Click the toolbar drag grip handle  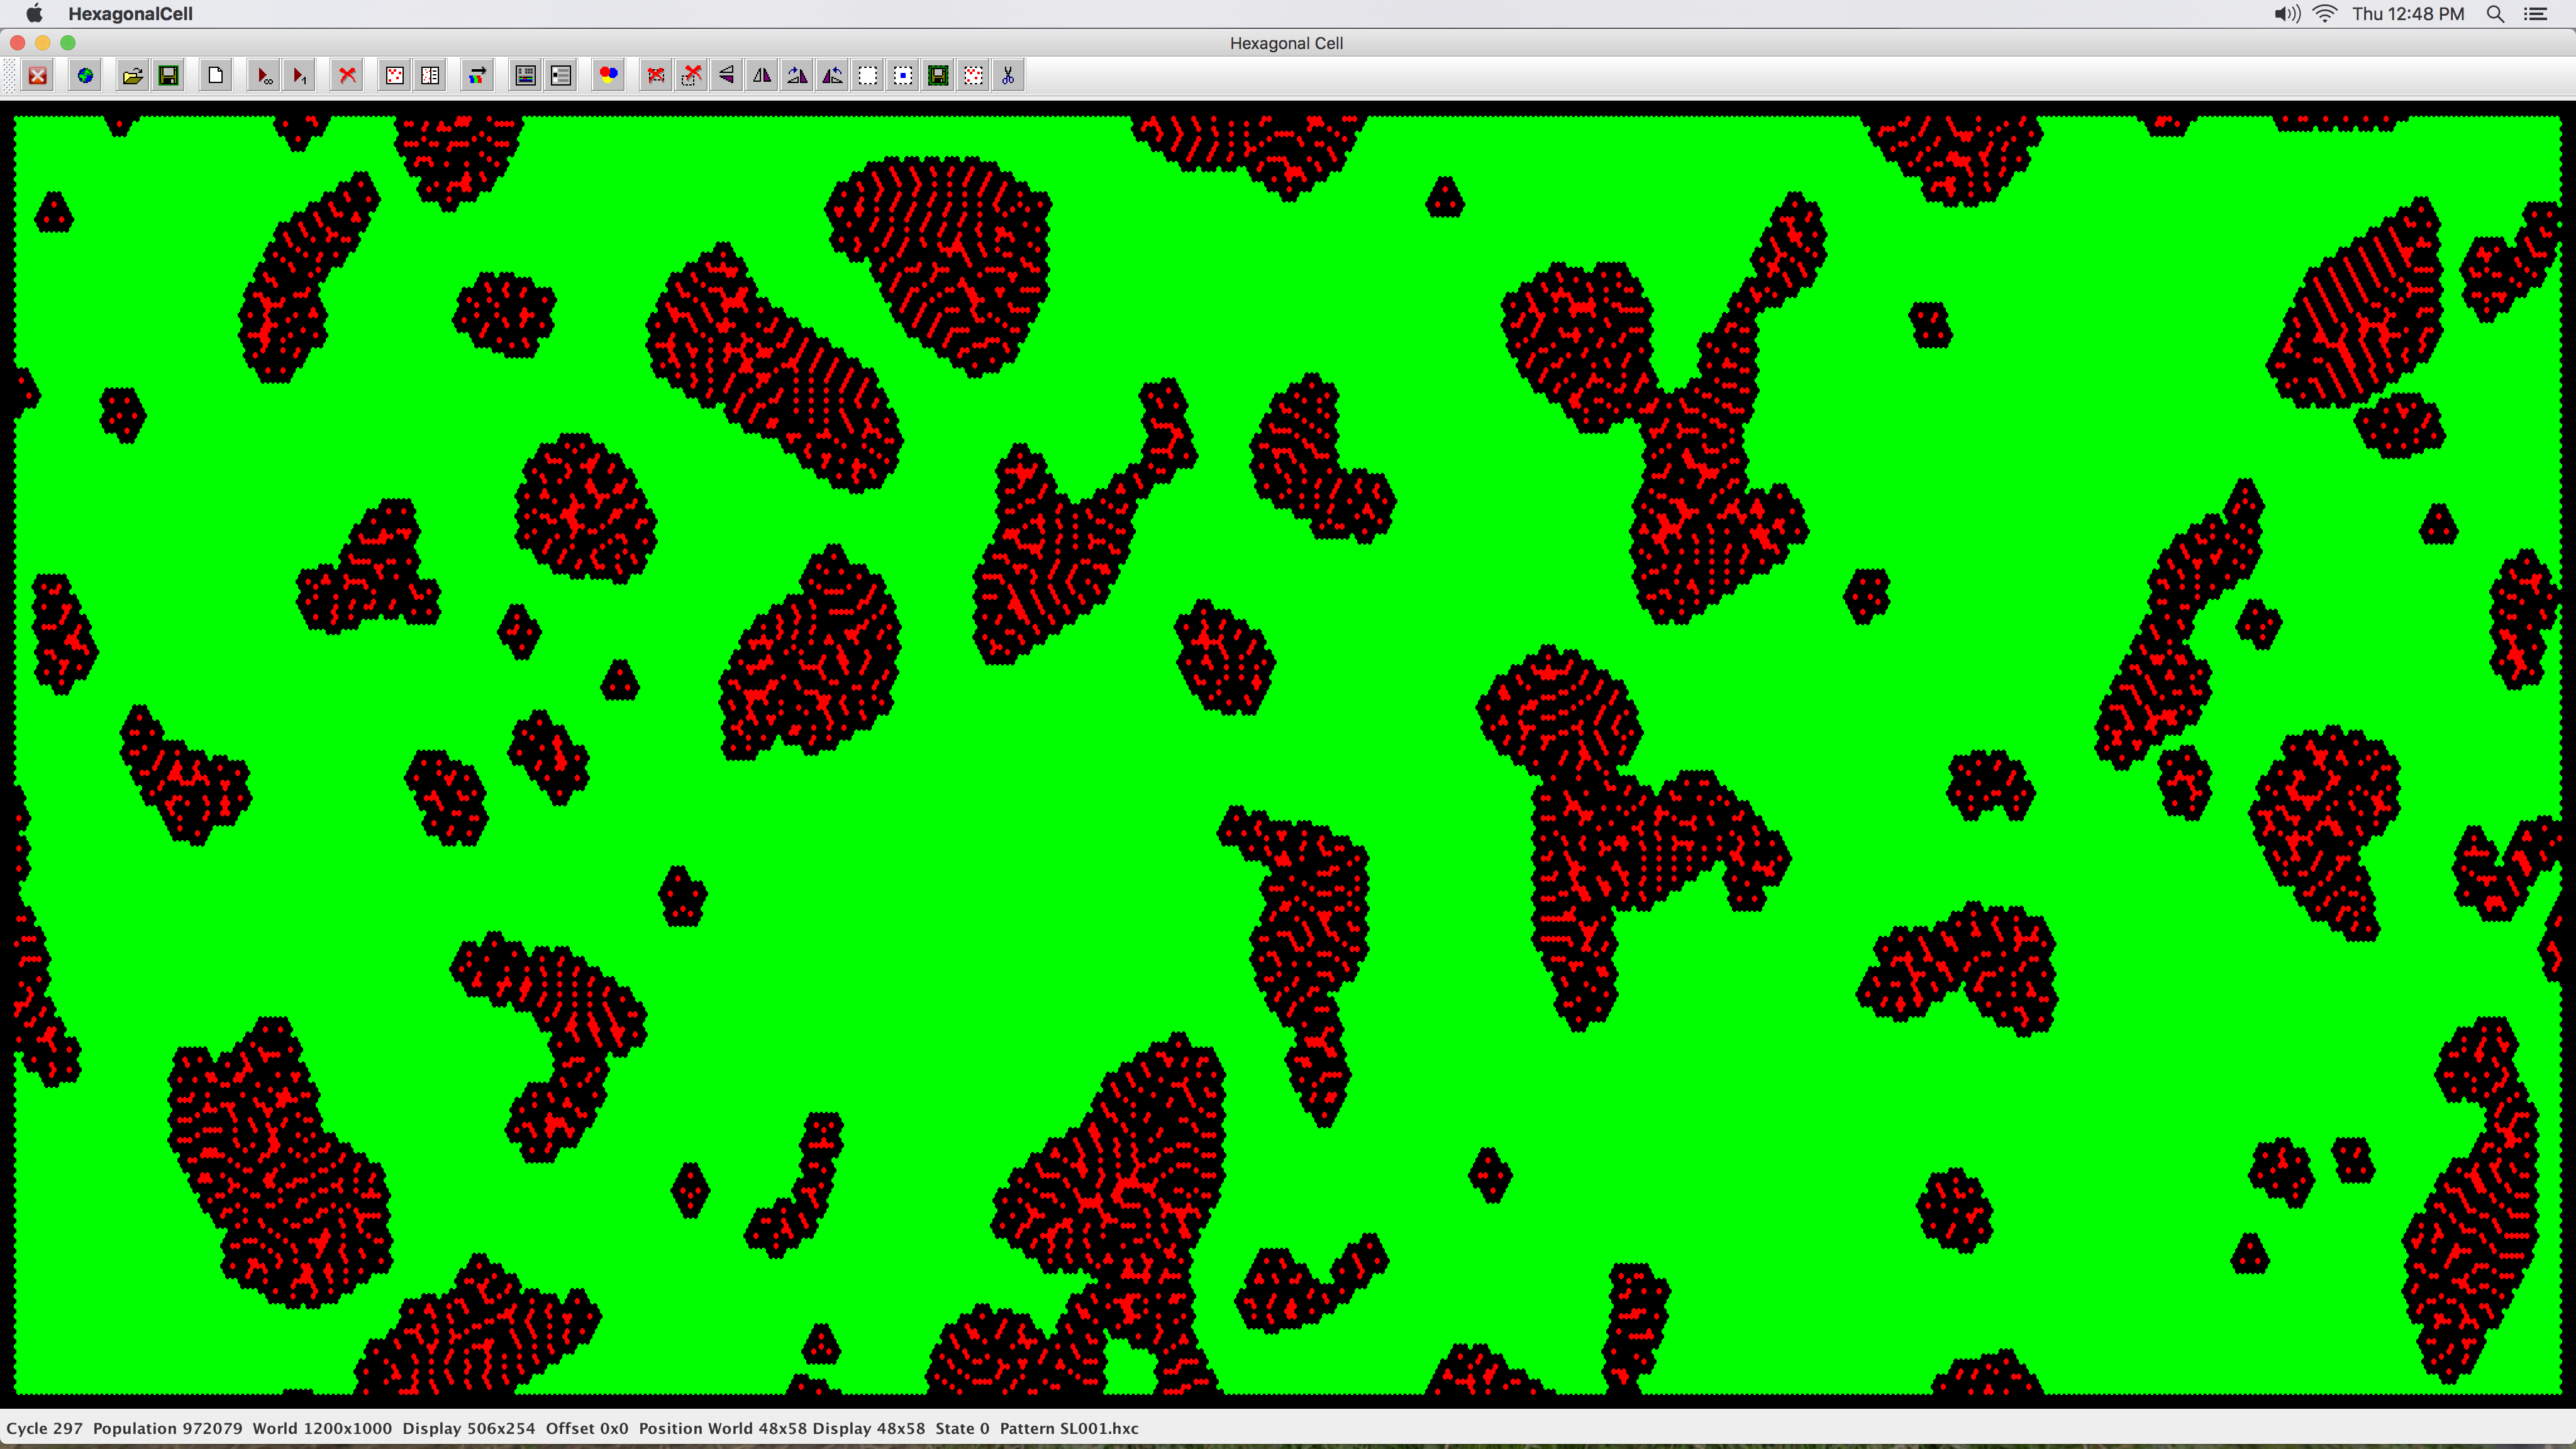10,76
